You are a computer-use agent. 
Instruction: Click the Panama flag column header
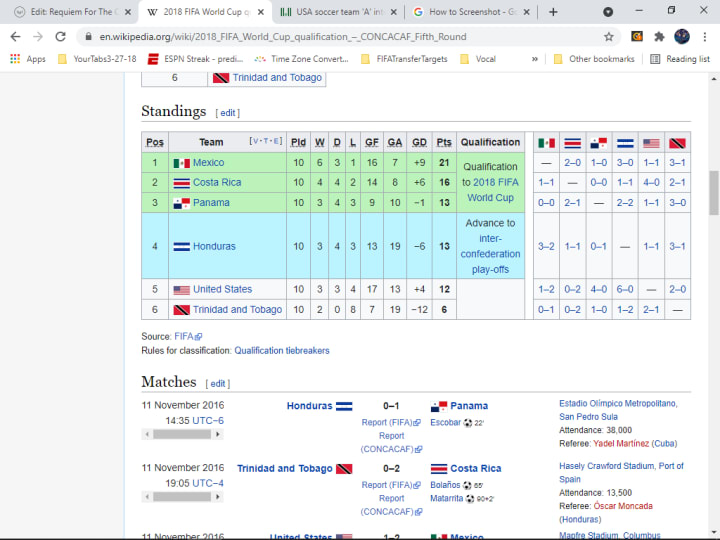pyautogui.click(x=599, y=143)
